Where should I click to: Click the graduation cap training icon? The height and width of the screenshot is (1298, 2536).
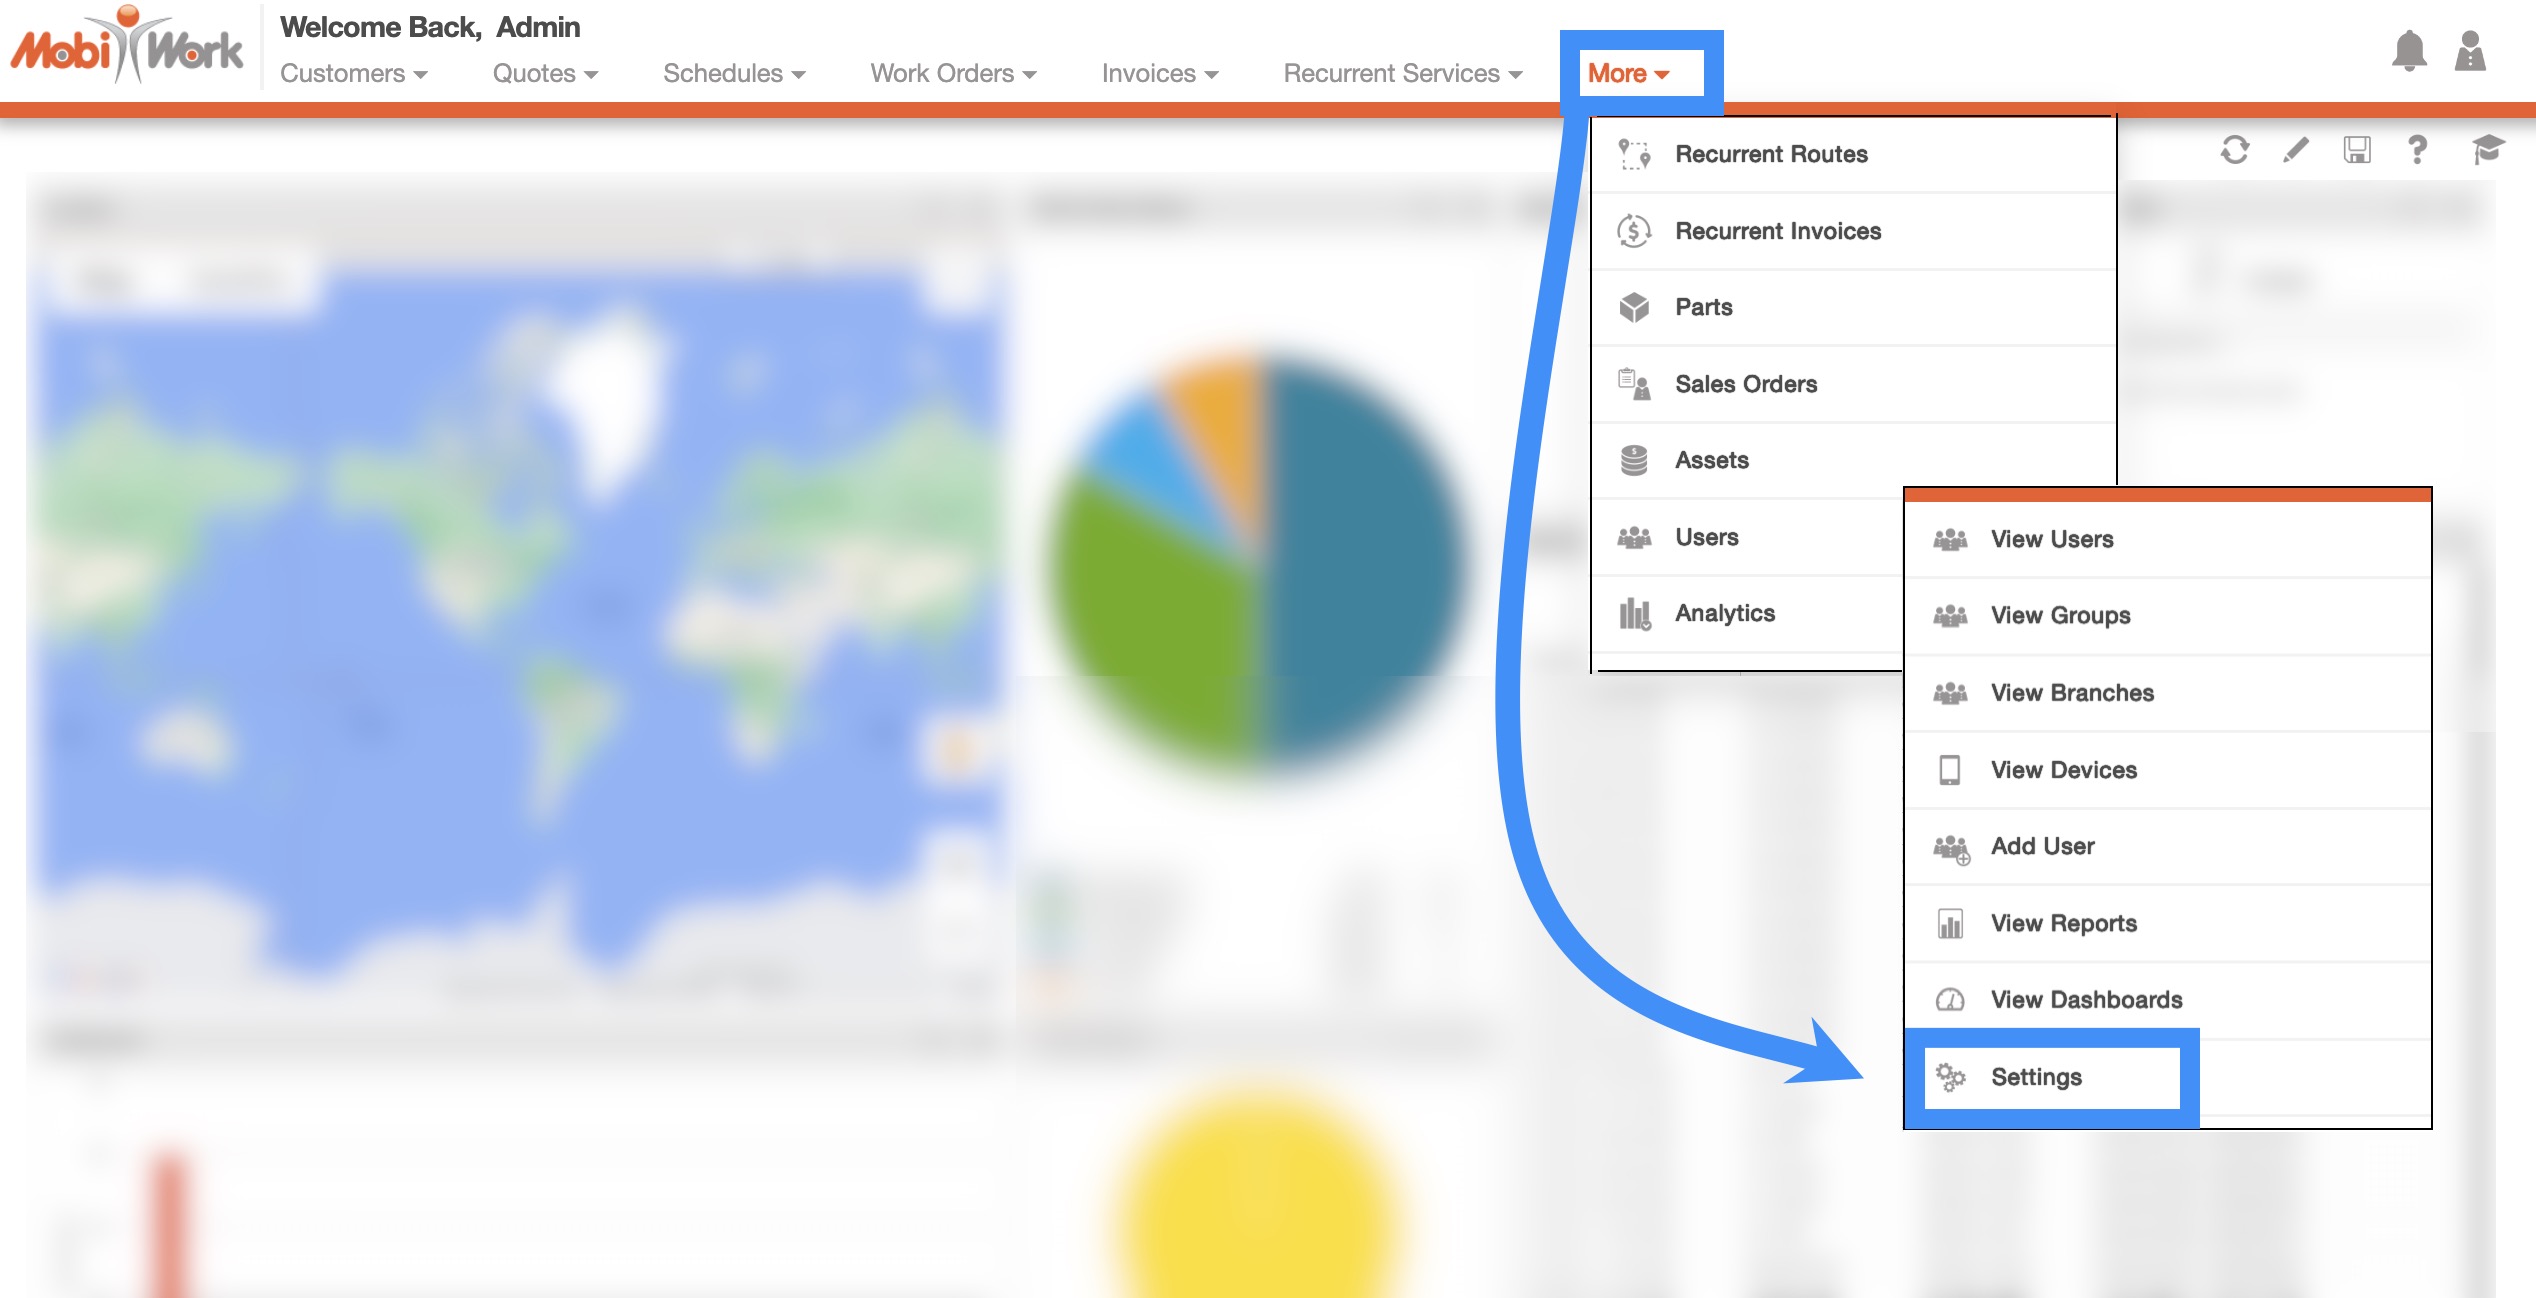coord(2487,150)
